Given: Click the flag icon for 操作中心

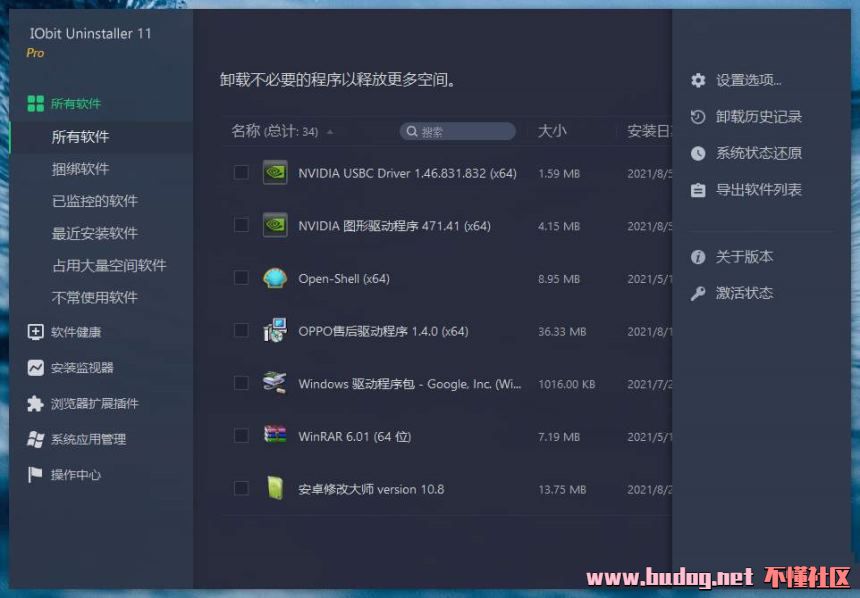Looking at the screenshot, I should point(35,475).
